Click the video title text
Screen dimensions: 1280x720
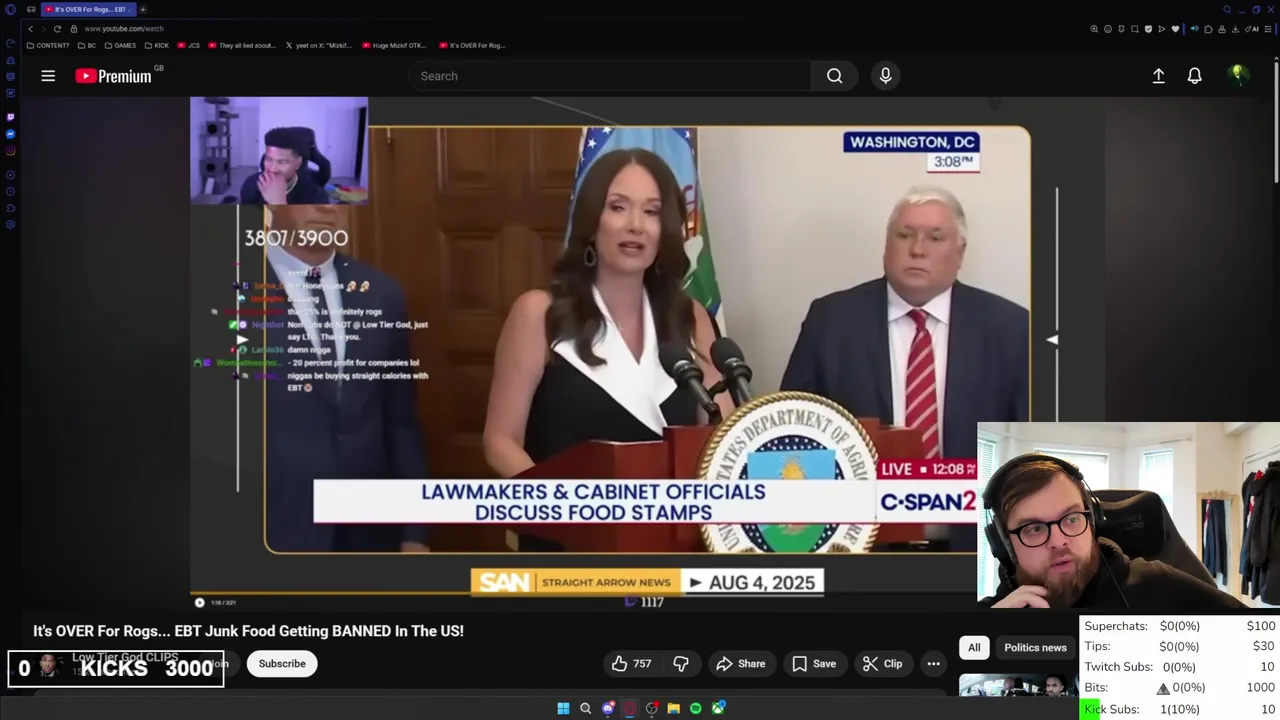tap(248, 631)
